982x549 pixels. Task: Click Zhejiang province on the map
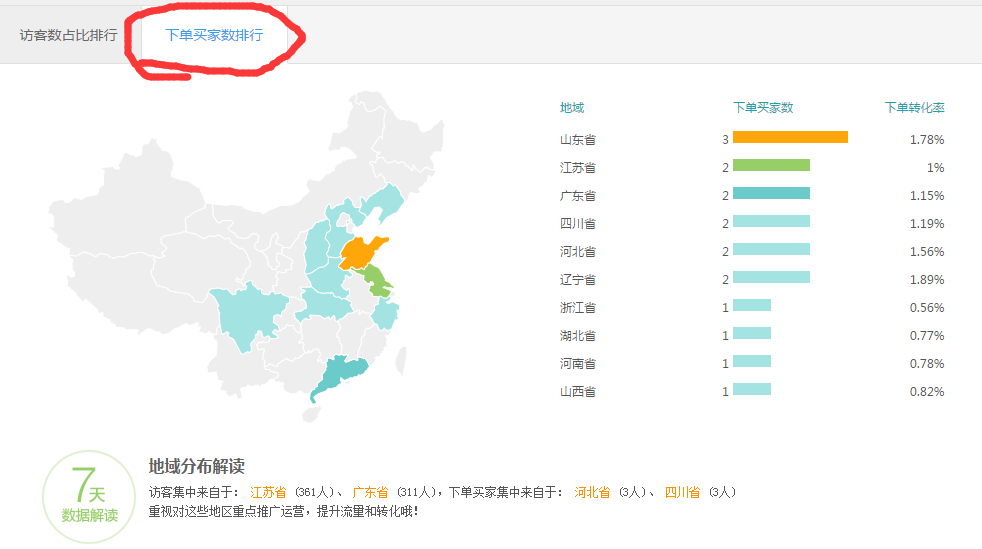click(x=385, y=314)
